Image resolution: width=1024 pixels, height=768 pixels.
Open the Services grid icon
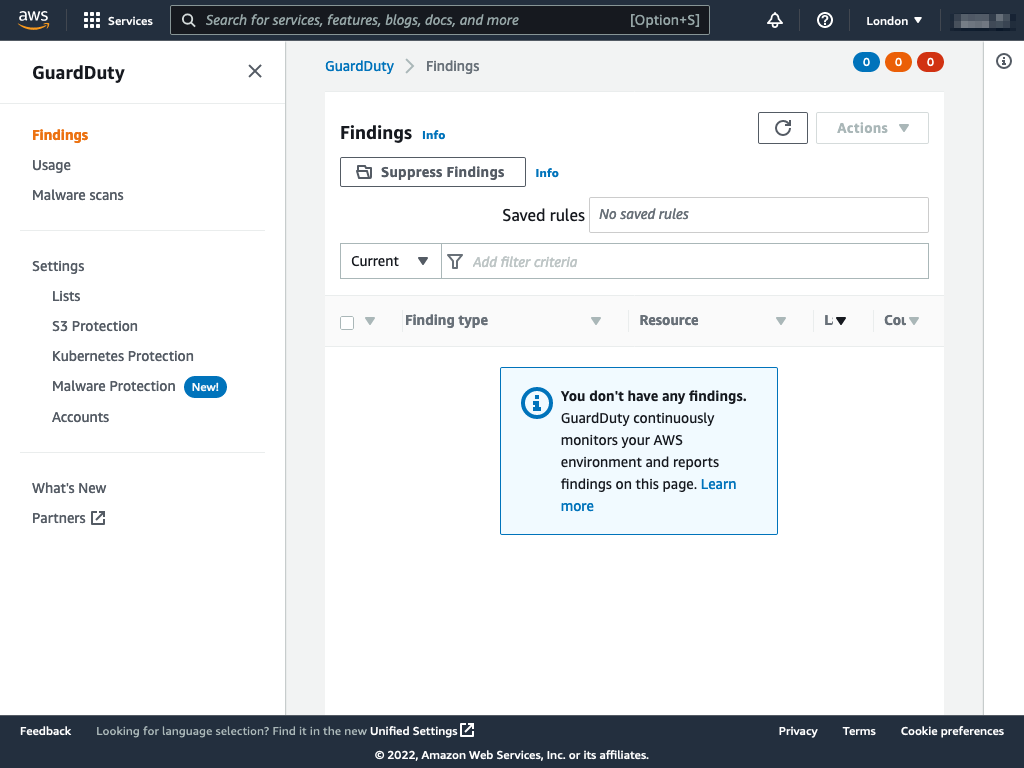tap(92, 20)
